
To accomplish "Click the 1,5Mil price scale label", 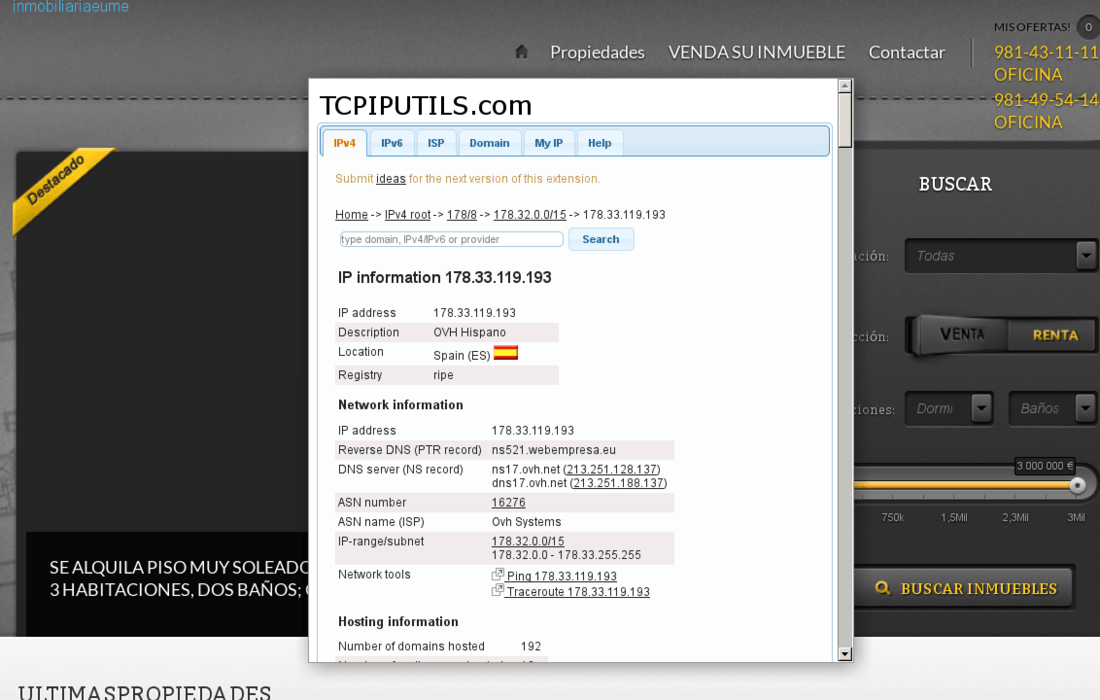I will pyautogui.click(x=954, y=518).
